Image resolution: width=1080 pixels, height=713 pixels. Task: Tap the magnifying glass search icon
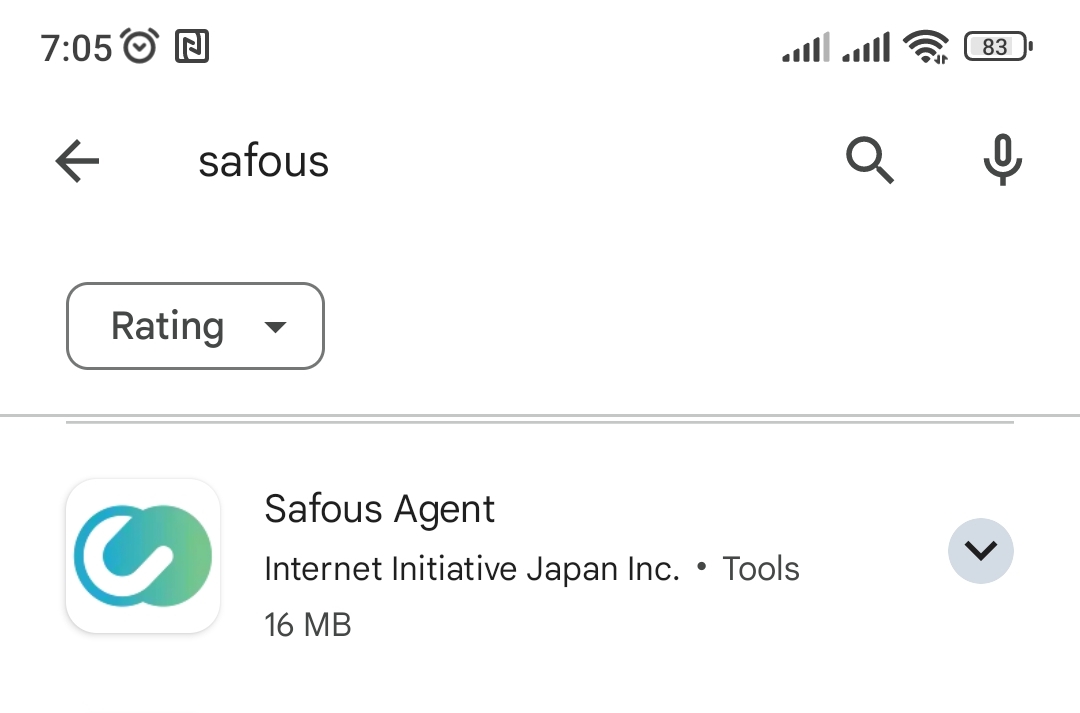pos(870,160)
